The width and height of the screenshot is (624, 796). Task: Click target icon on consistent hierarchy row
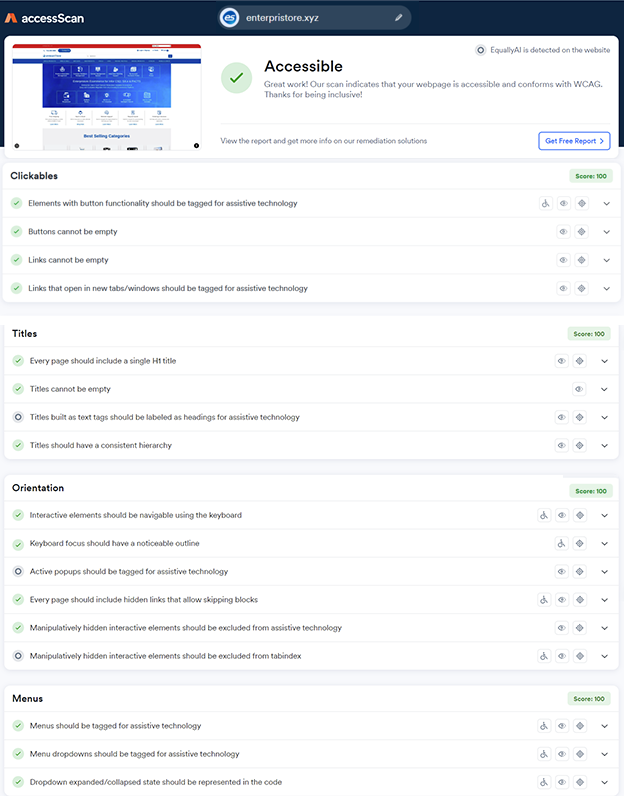pyautogui.click(x=580, y=446)
